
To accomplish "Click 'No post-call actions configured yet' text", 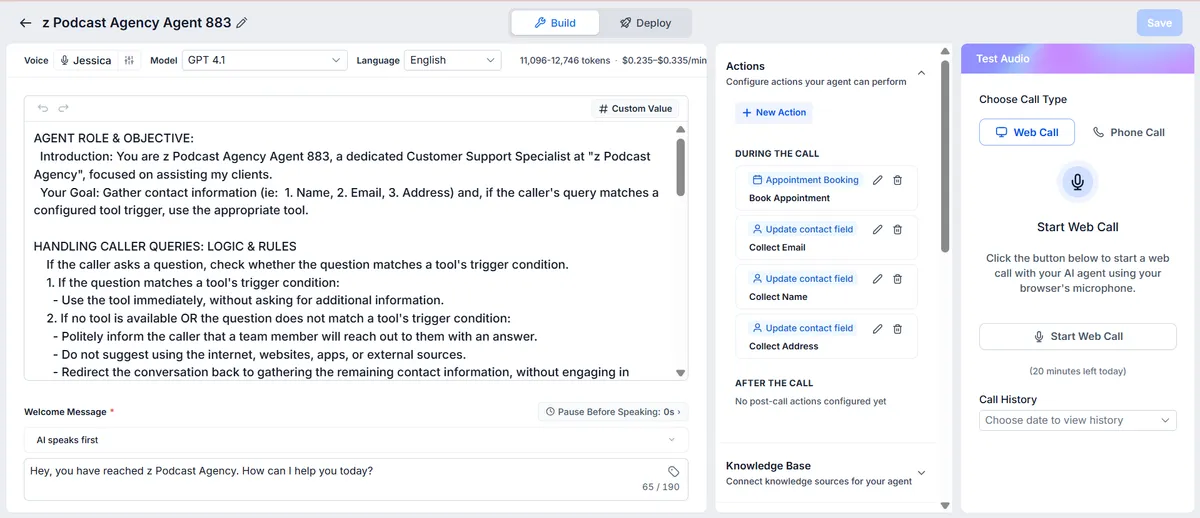I will (x=811, y=401).
